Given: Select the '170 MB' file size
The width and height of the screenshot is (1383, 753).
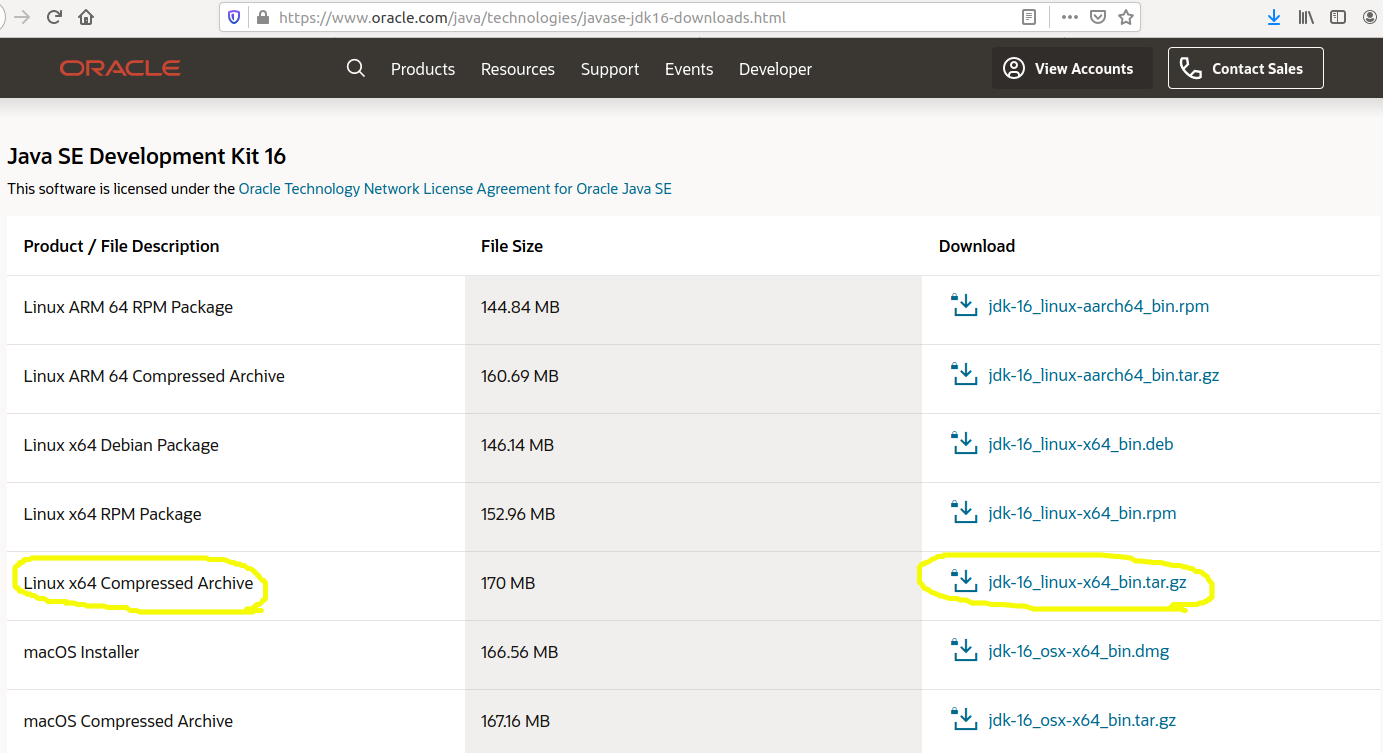Looking at the screenshot, I should click(508, 583).
